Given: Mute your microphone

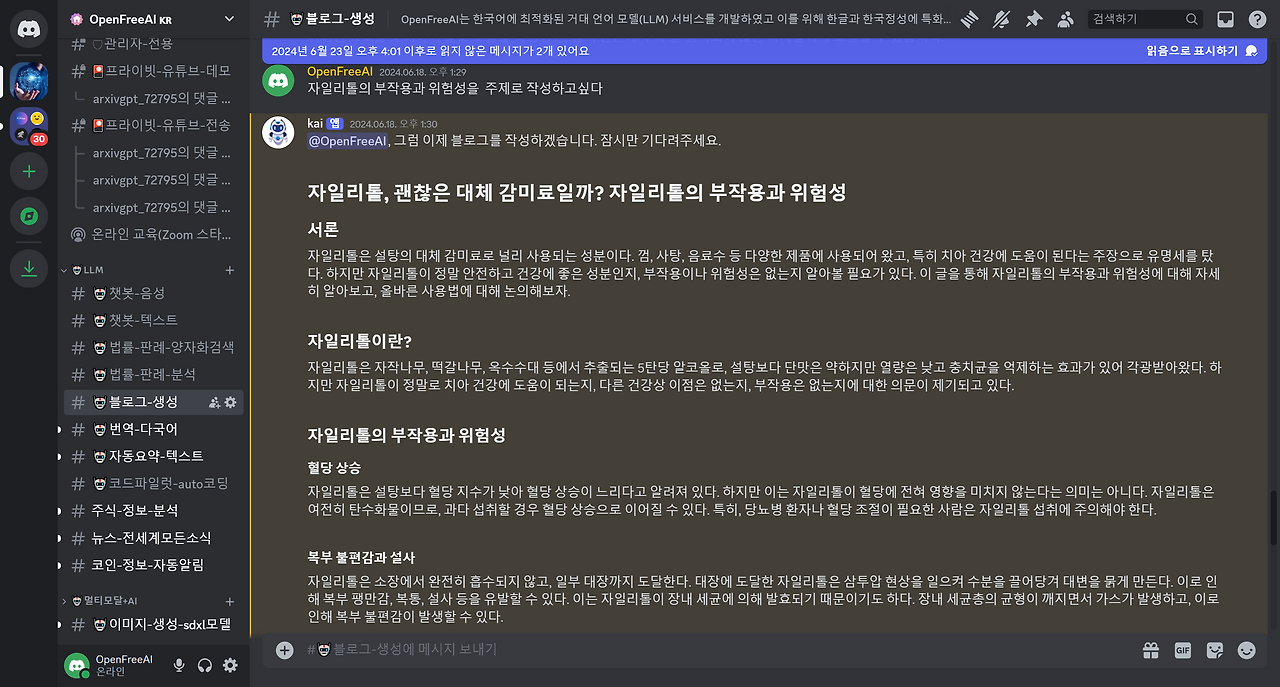Looking at the screenshot, I should point(178,665).
